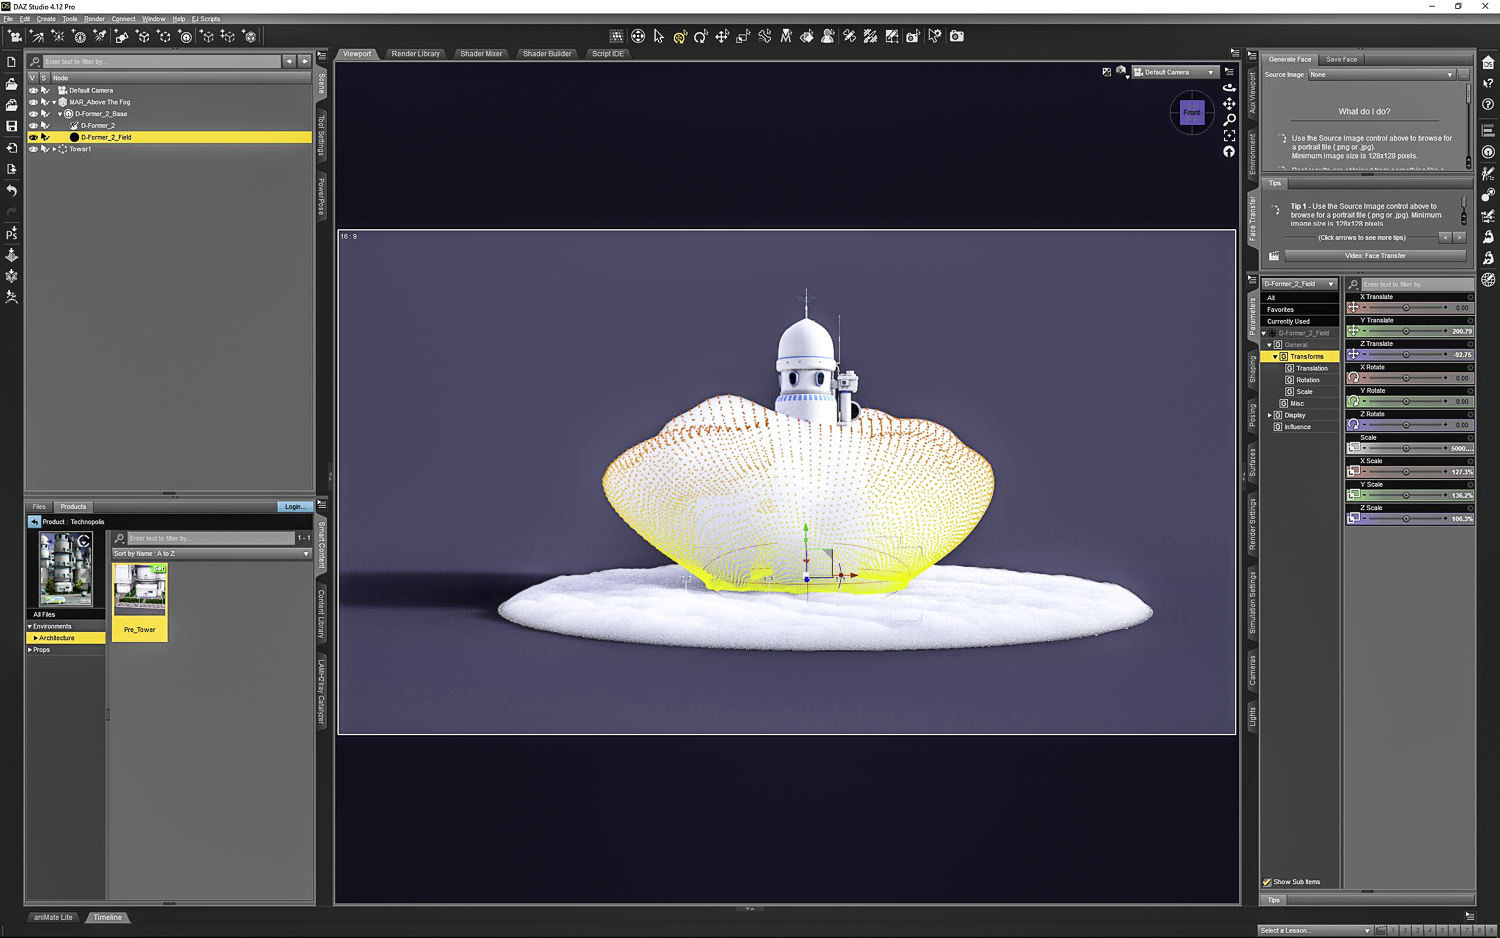
Task: Expand the Tower1 node in Scene
Action: 54,149
